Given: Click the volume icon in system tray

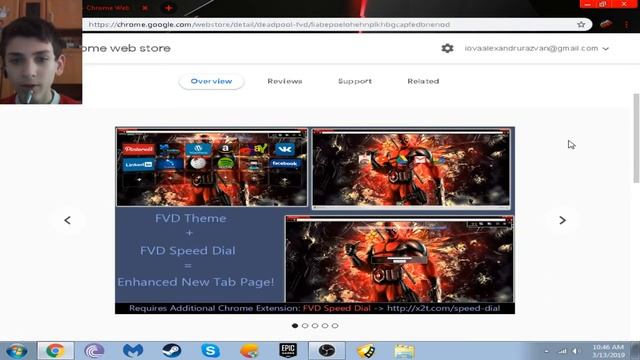Looking at the screenshot, I should (576, 351).
